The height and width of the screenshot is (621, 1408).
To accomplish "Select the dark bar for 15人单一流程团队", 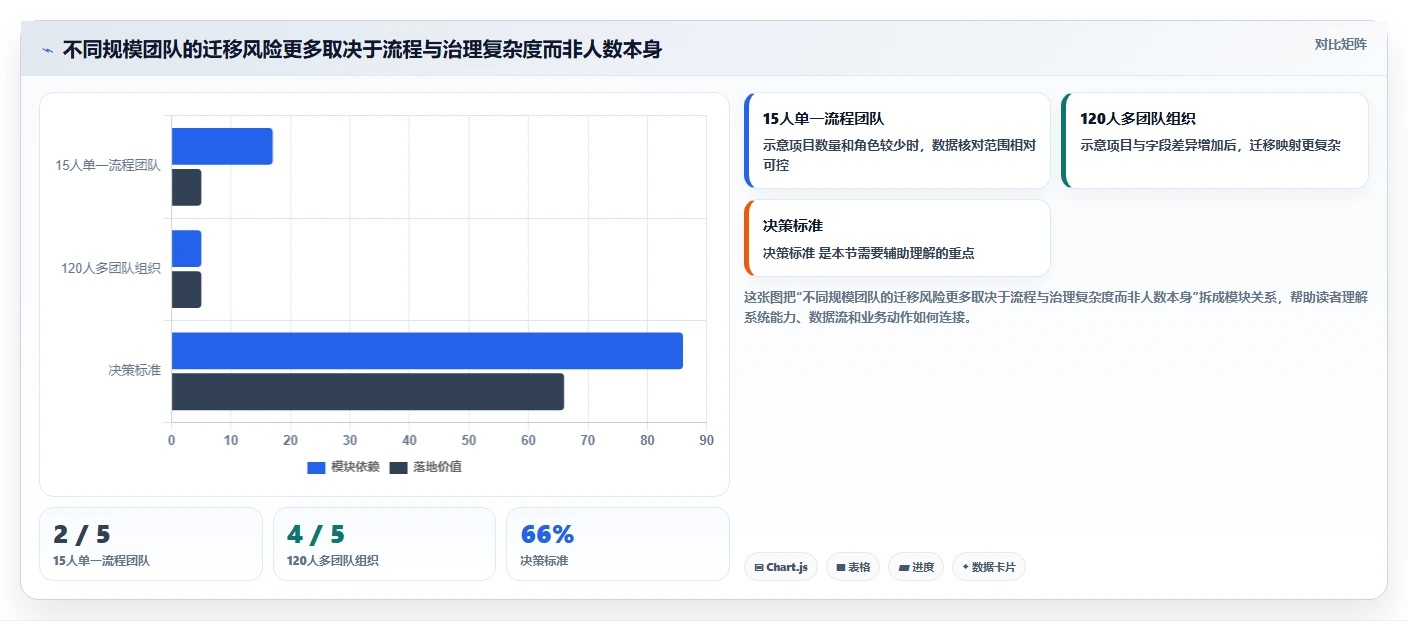I will (x=186, y=188).
